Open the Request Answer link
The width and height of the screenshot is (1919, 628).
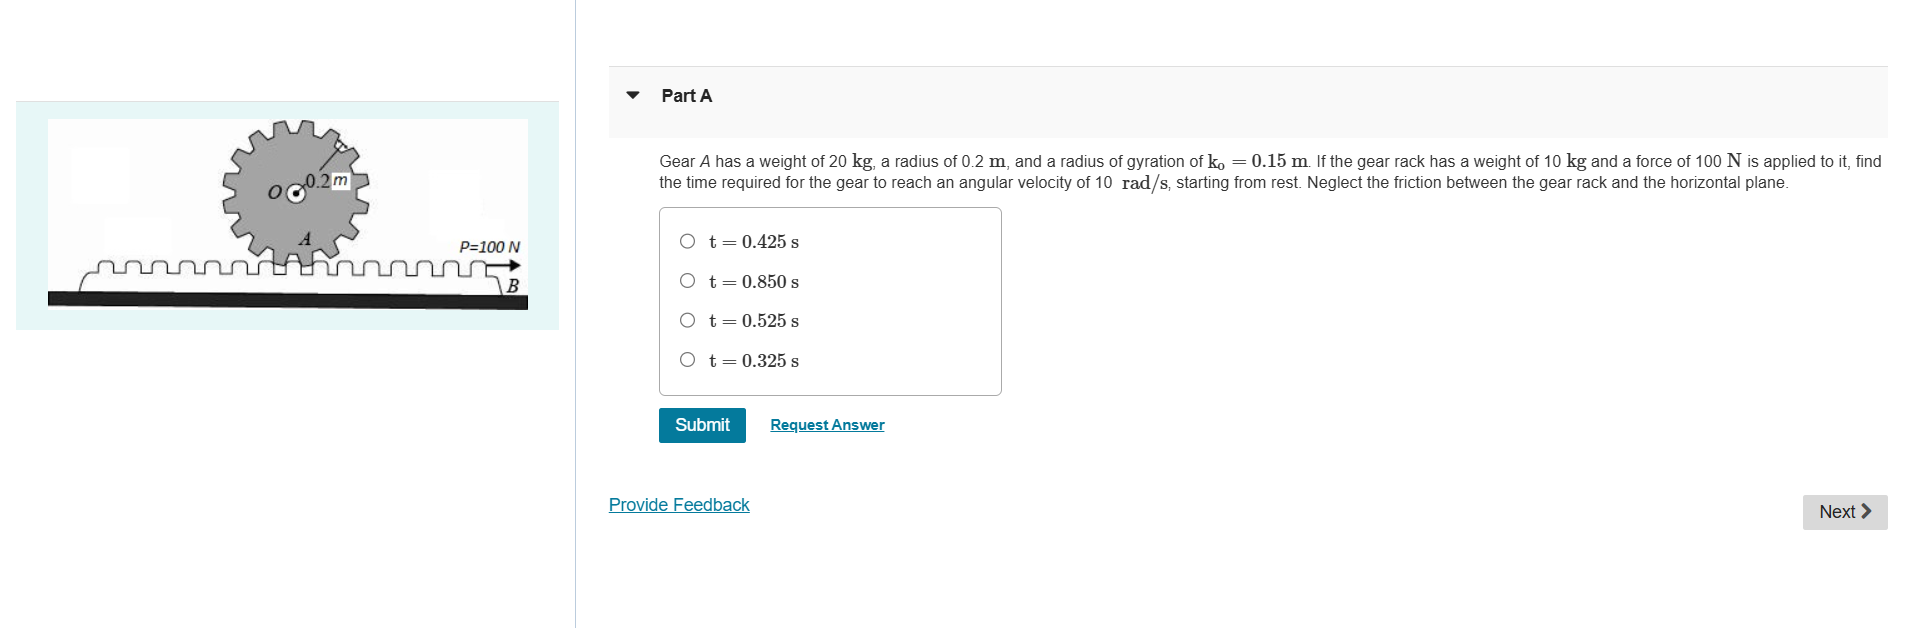point(826,425)
